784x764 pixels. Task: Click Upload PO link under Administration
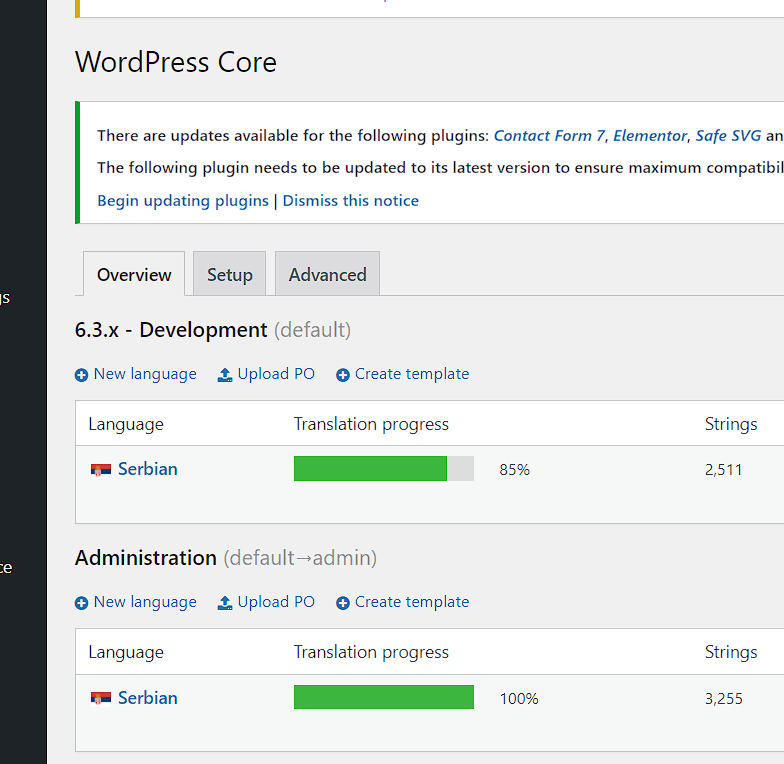tap(276, 602)
